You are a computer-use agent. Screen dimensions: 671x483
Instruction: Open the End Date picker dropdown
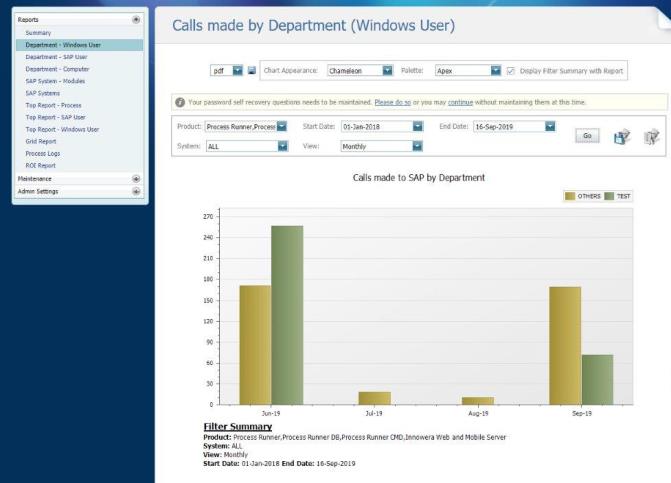[x=550, y=127]
